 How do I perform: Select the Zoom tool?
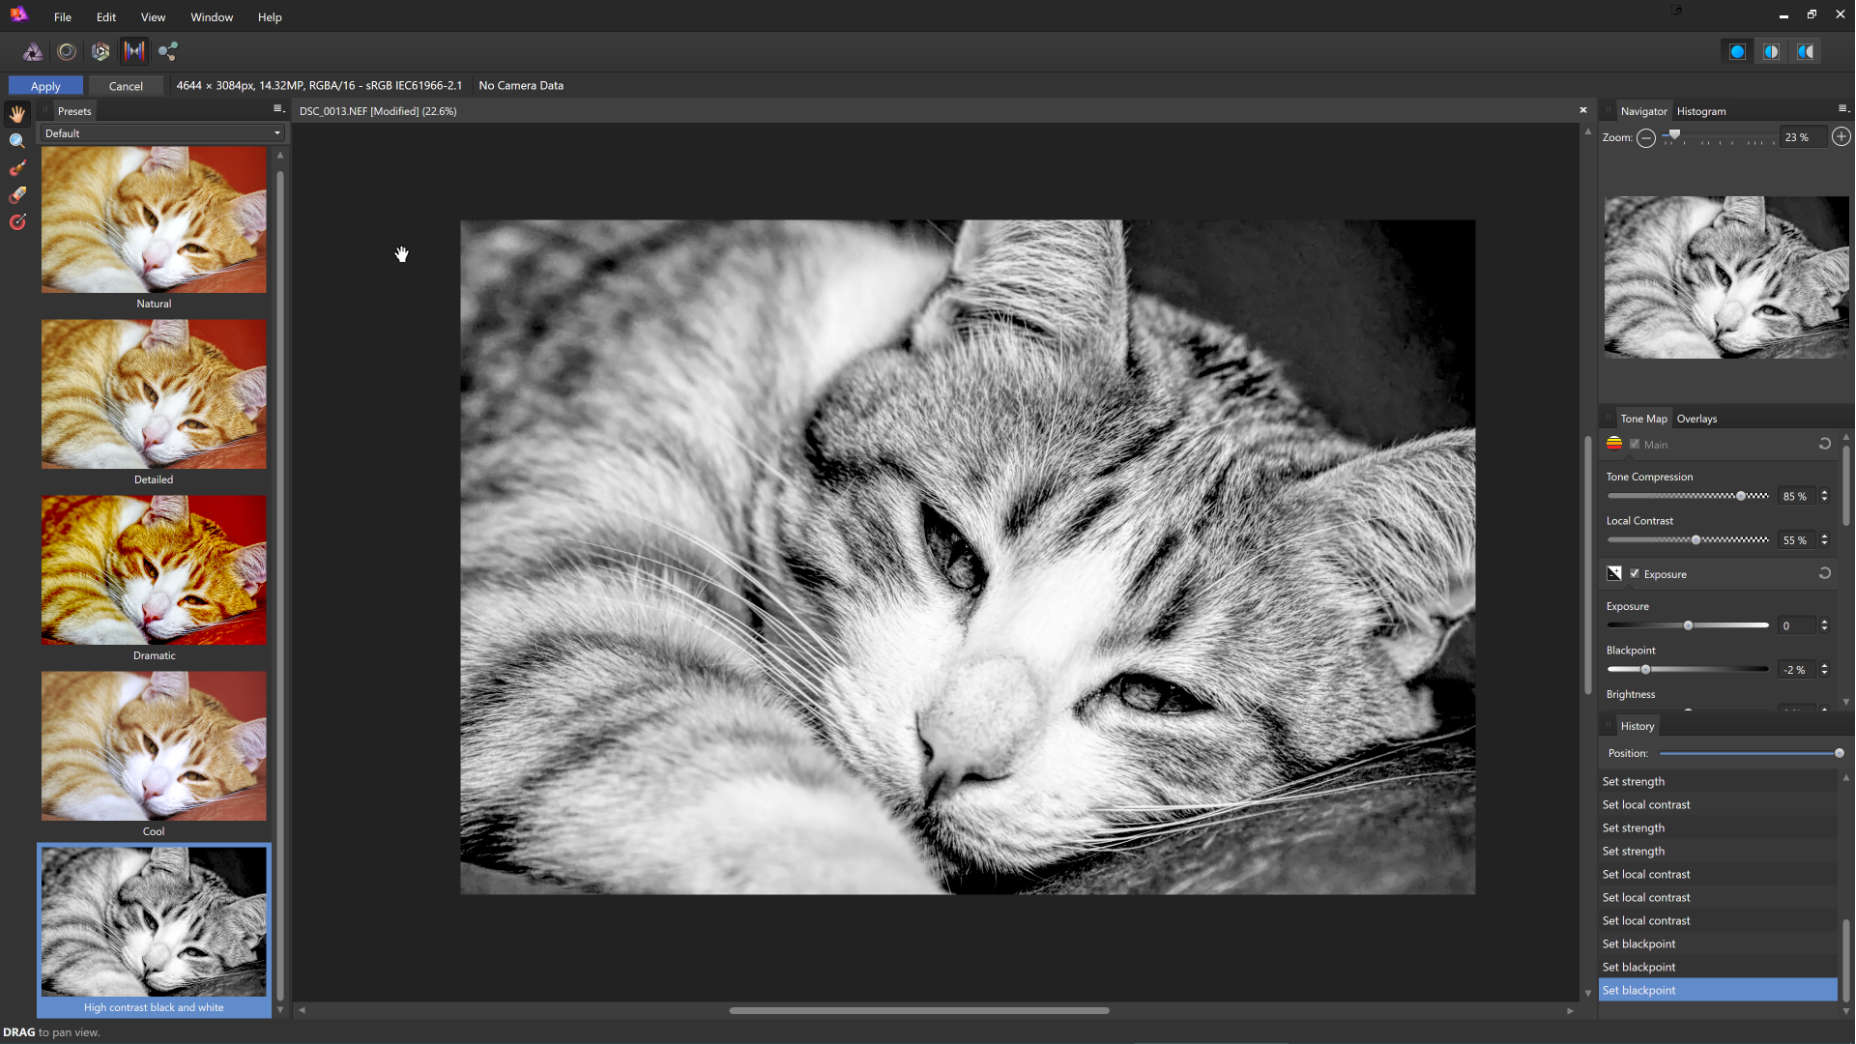pyautogui.click(x=17, y=141)
